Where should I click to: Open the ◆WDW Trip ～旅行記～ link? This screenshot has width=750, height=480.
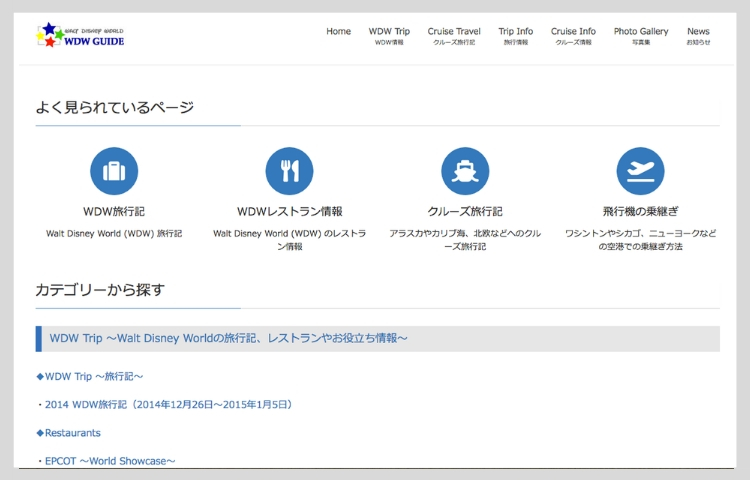click(89, 377)
